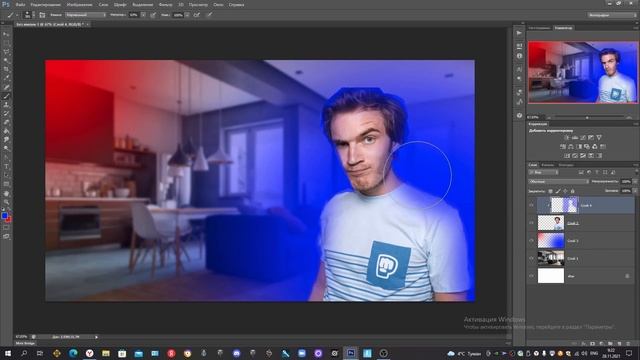The height and width of the screenshot is (360, 640).
Task: Select the Hand tool
Action: coord(6,193)
